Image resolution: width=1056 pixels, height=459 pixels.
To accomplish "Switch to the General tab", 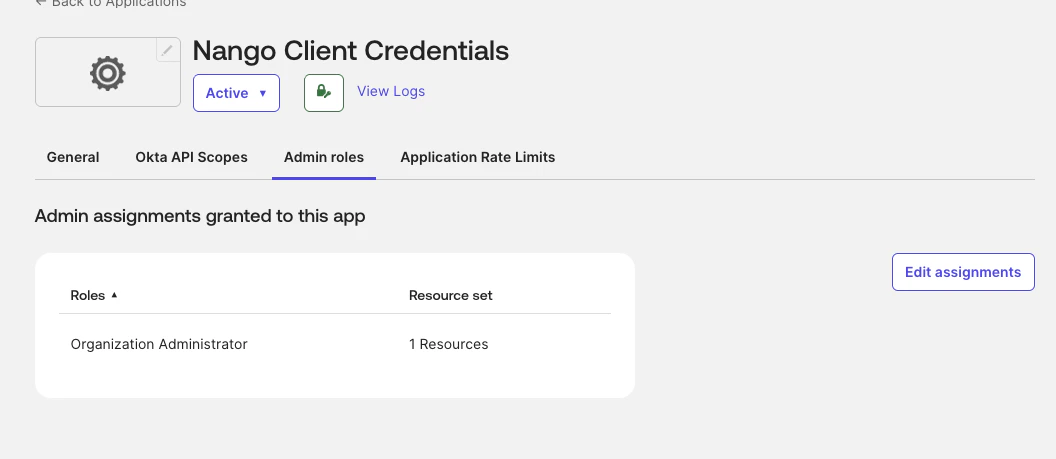I will pyautogui.click(x=73, y=157).
